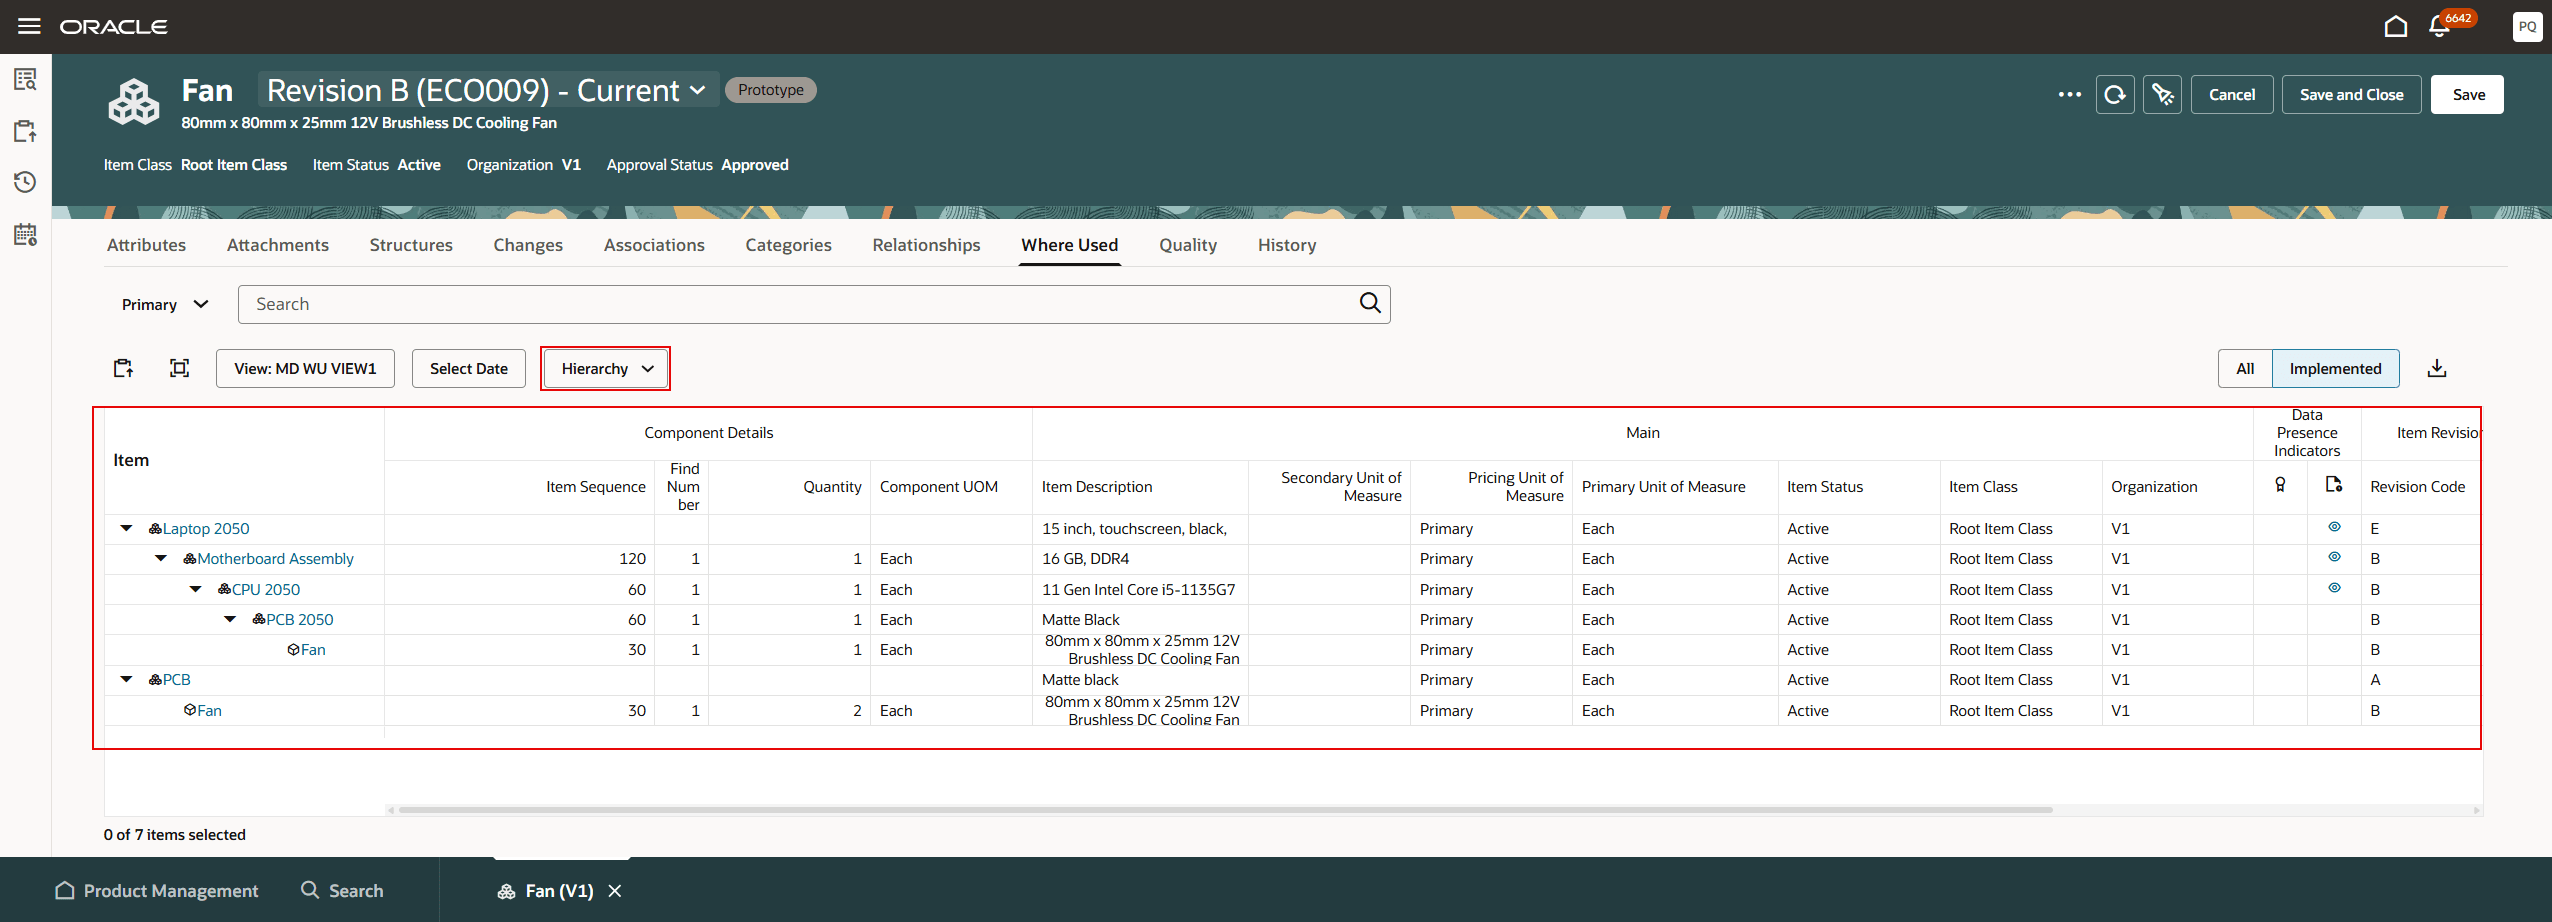Open the three-dots more actions menu
Viewport: 2552px width, 922px height.
coord(2069,94)
